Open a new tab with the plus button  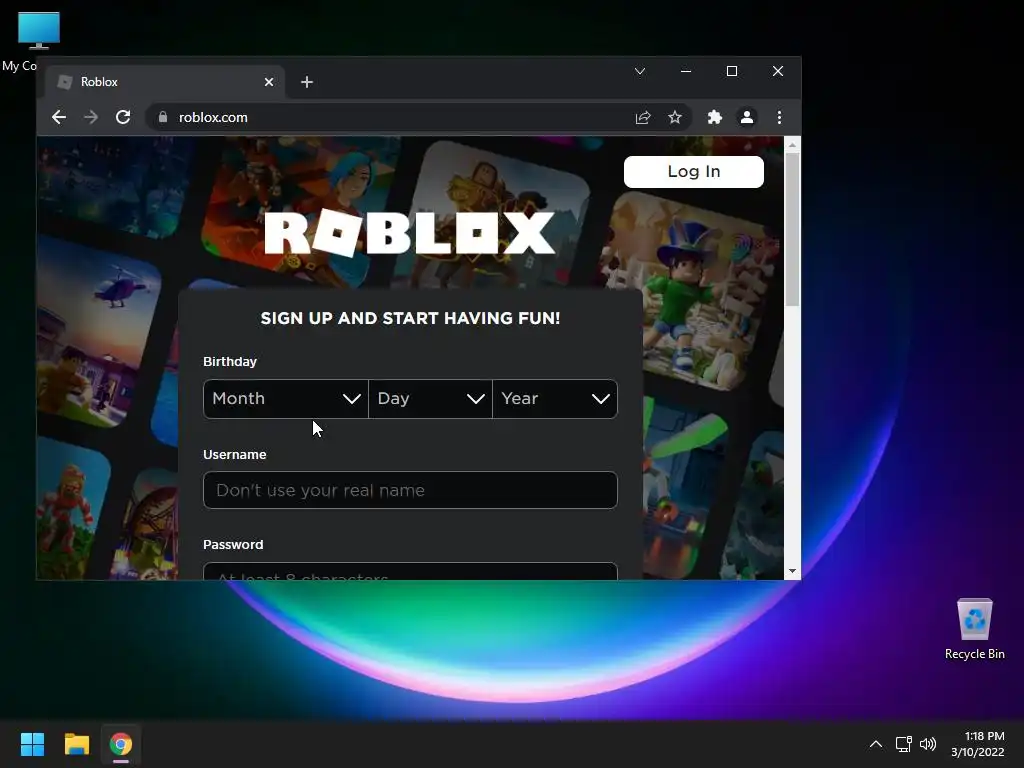[307, 82]
